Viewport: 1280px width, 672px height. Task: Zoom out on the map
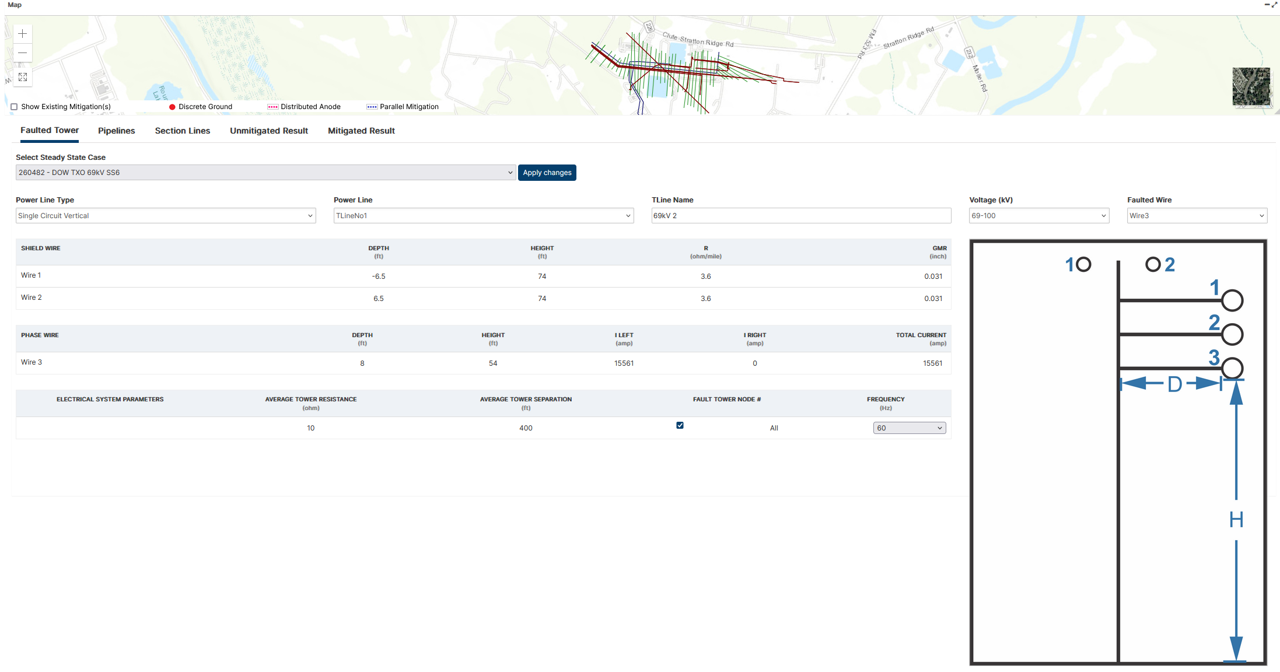pyautogui.click(x=21, y=54)
